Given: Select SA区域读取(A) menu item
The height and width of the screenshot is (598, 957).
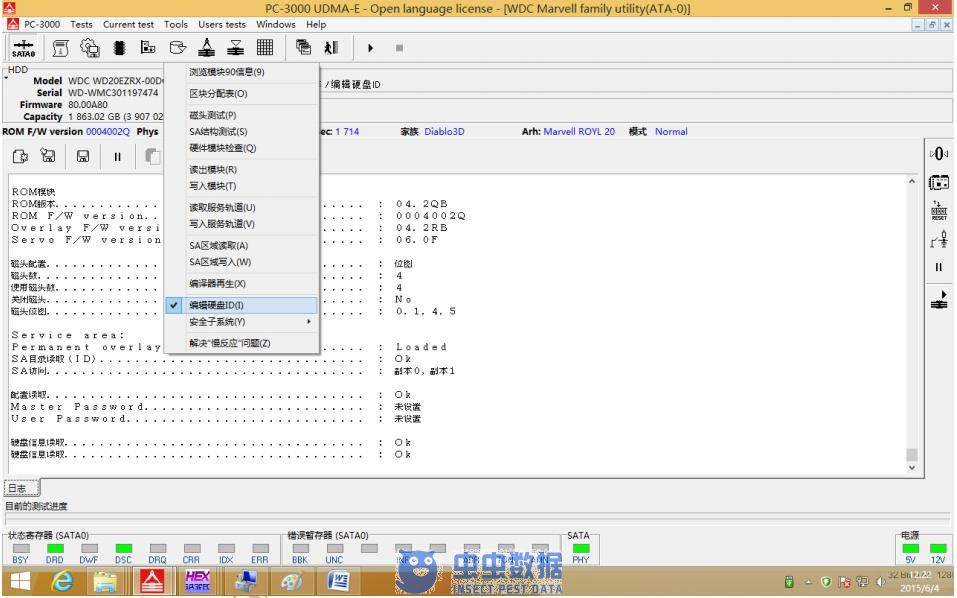Looking at the screenshot, I should [x=242, y=246].
